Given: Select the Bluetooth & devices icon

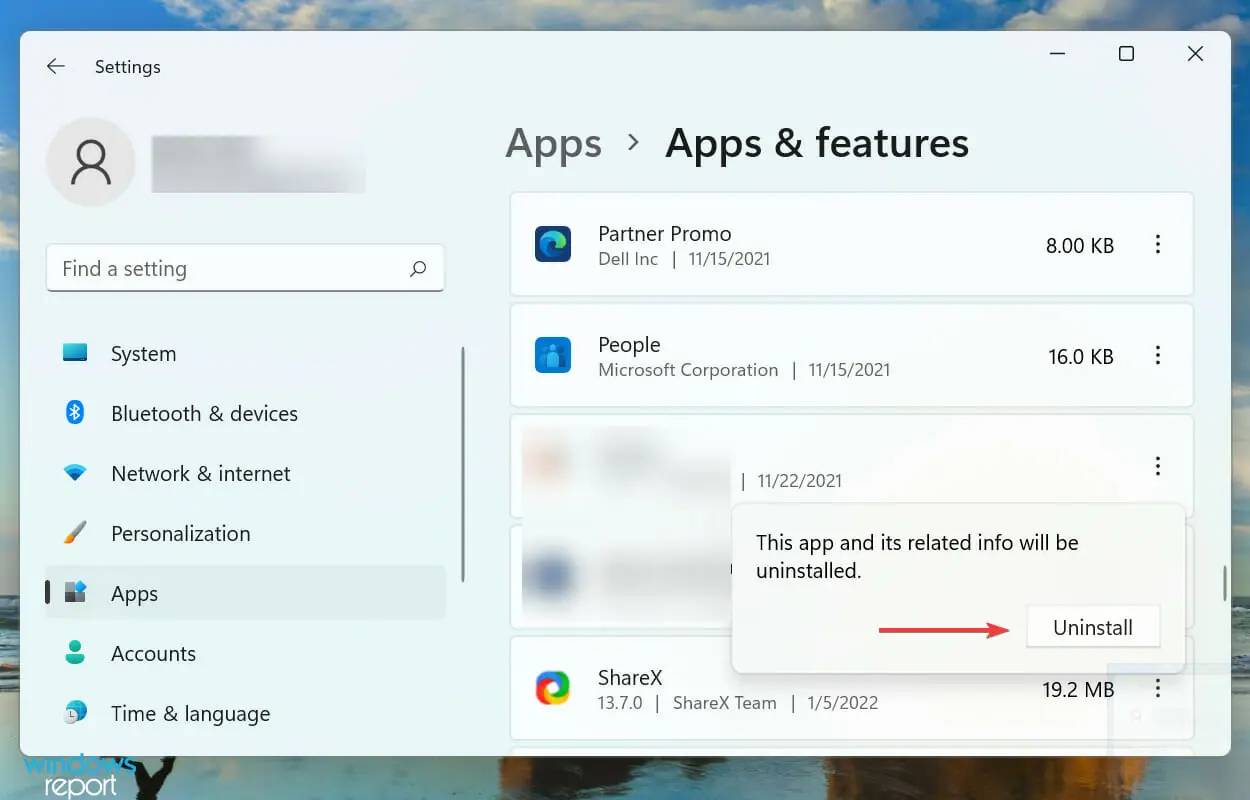Looking at the screenshot, I should coord(75,412).
